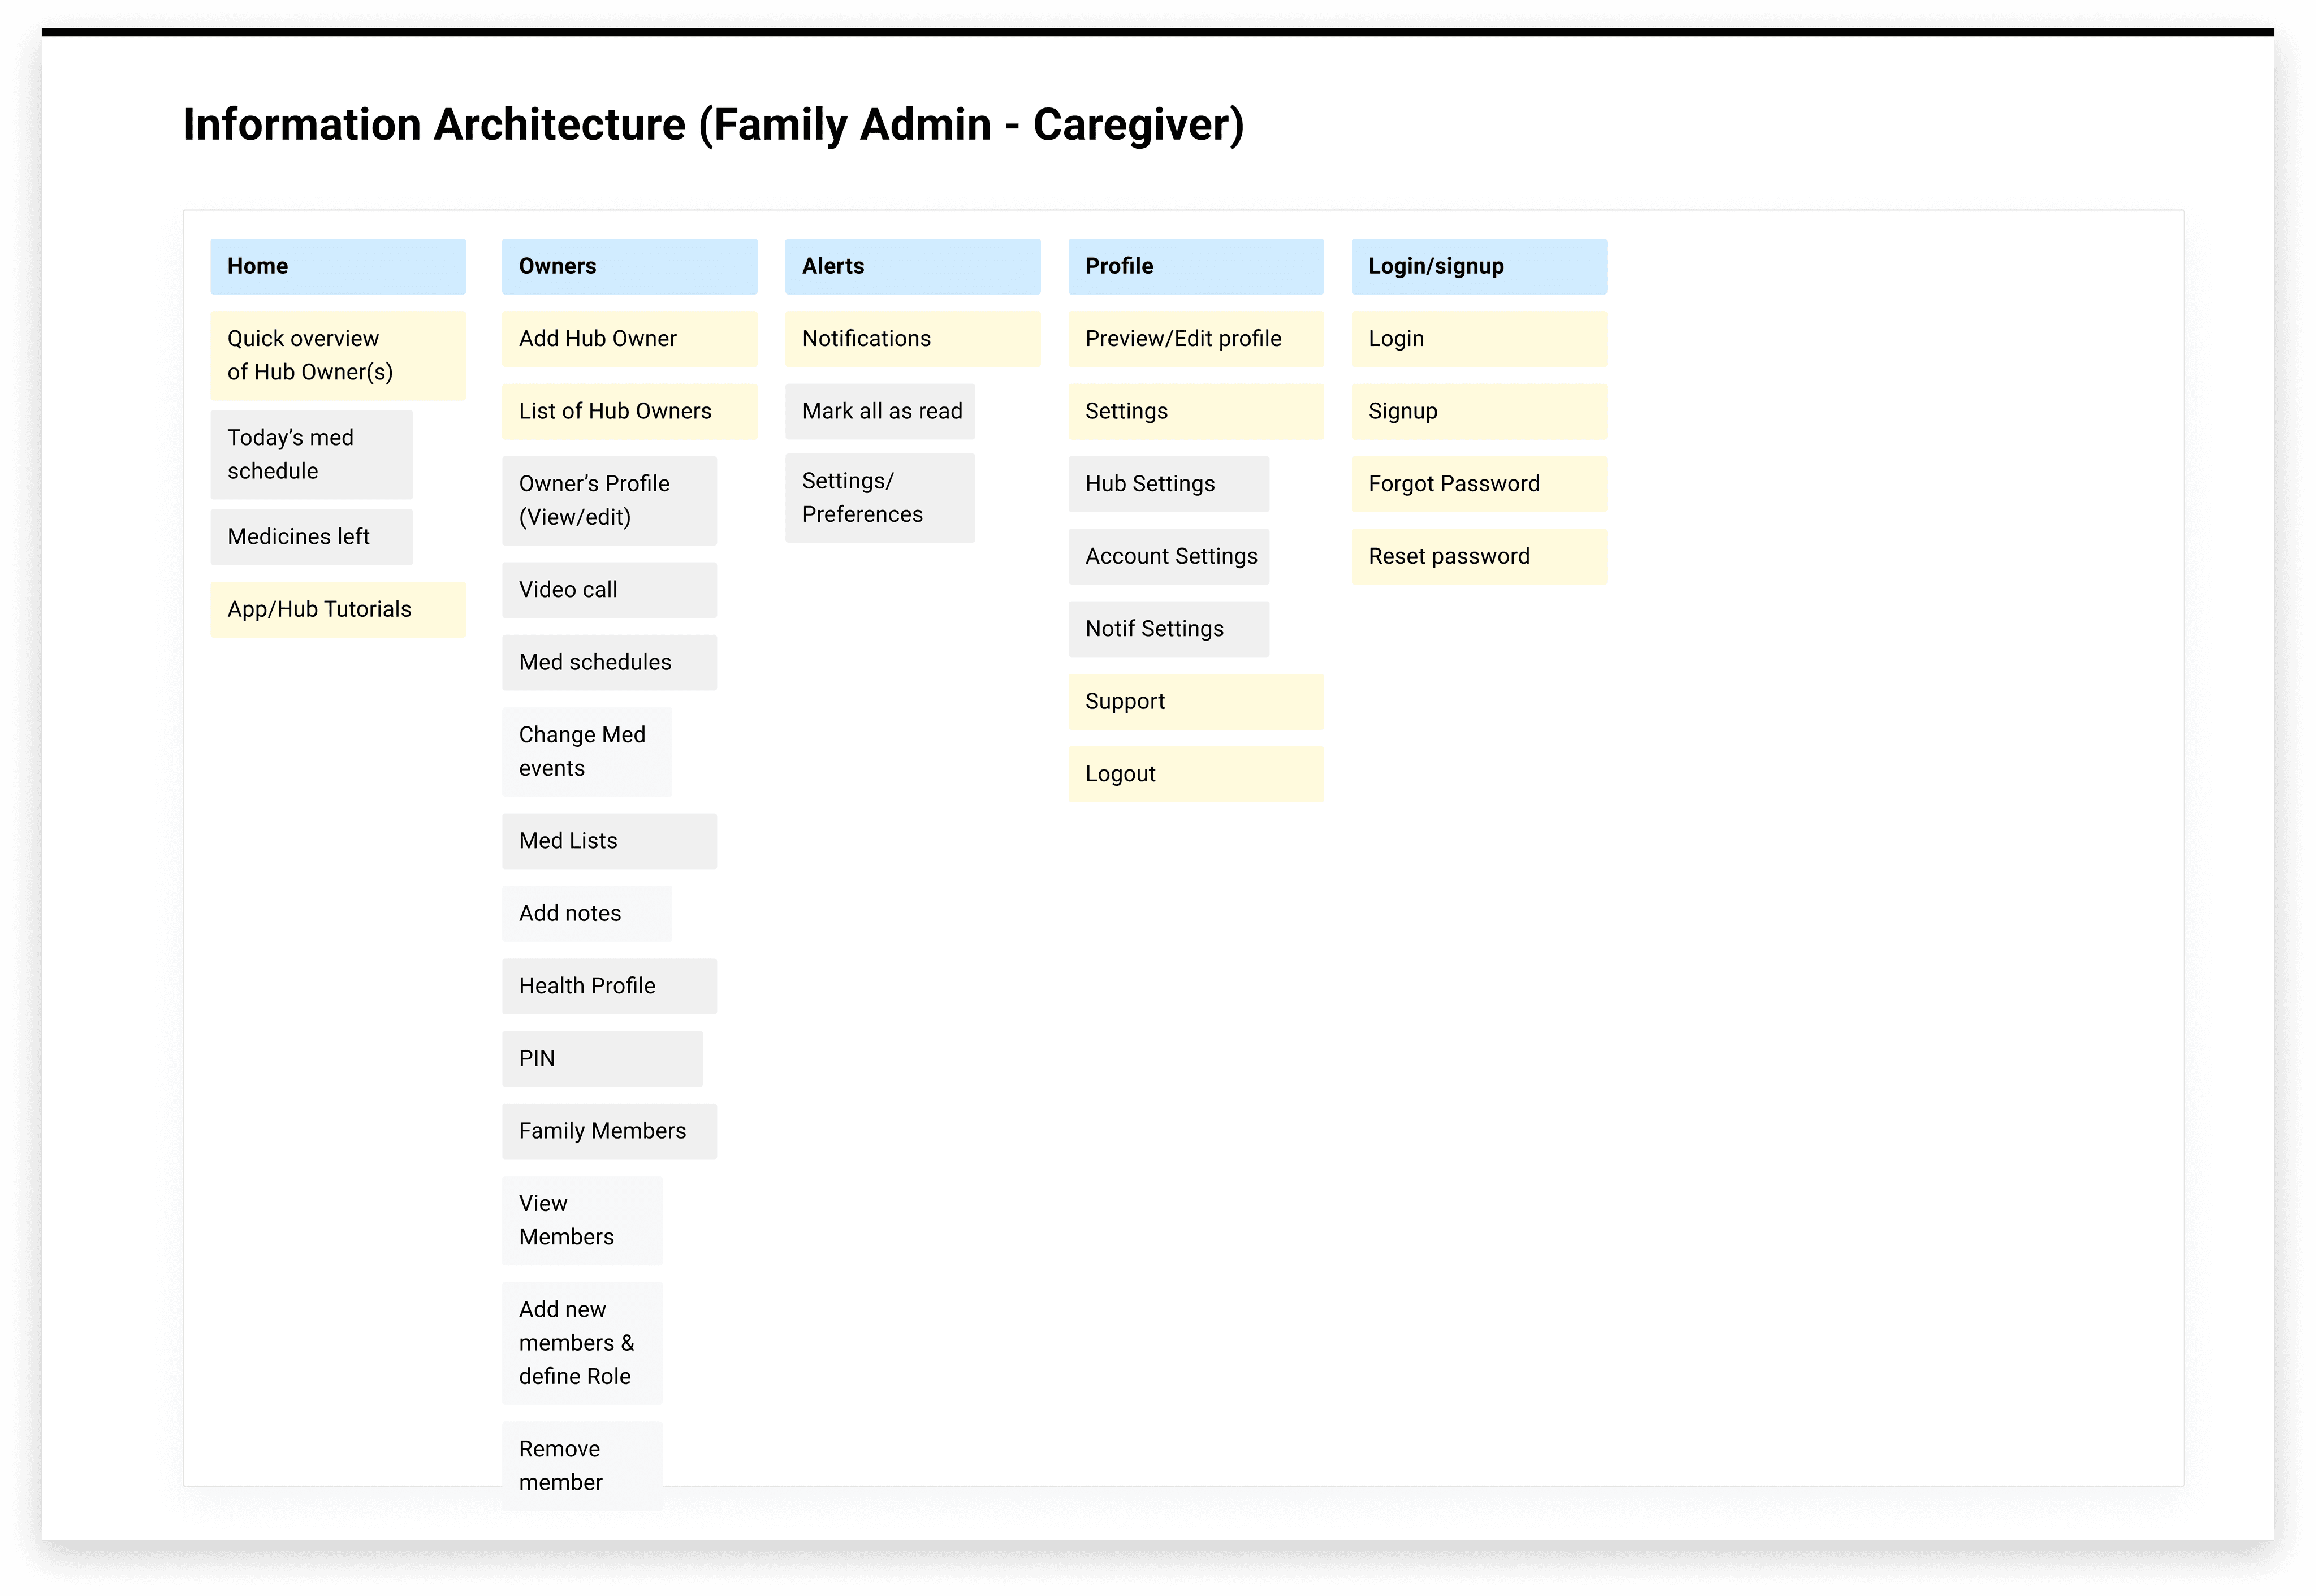Open the Profile header card
Viewport: 2316px width, 1596px height.
pos(1195,266)
